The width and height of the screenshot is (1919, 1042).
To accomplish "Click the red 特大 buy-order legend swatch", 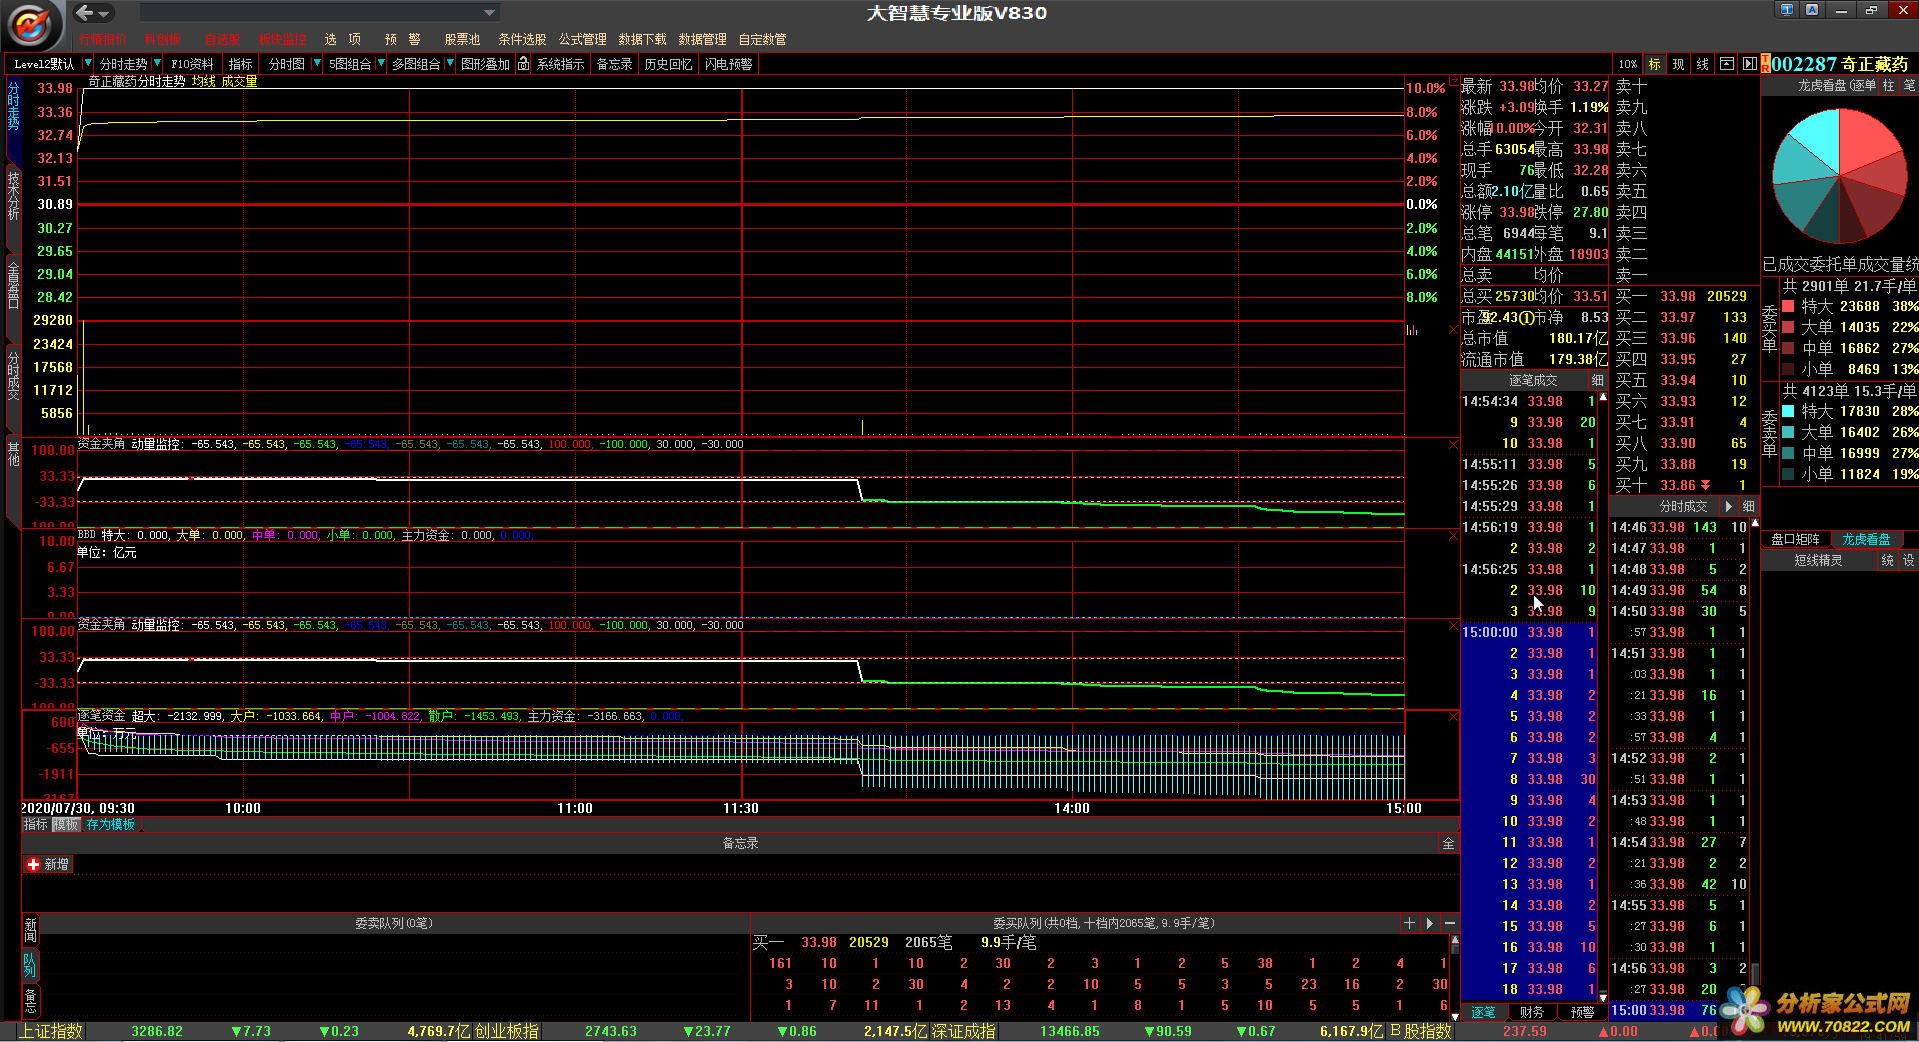I will click(x=1788, y=306).
